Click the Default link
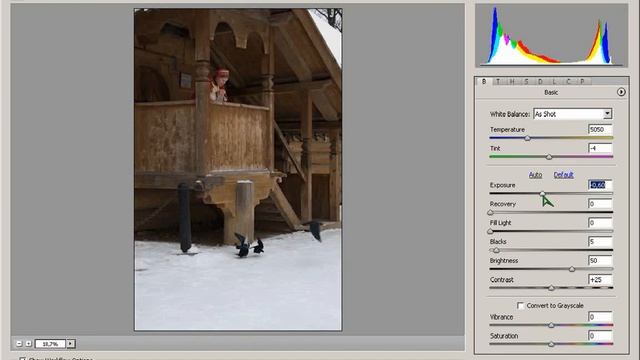The image size is (640, 360). pyautogui.click(x=564, y=175)
